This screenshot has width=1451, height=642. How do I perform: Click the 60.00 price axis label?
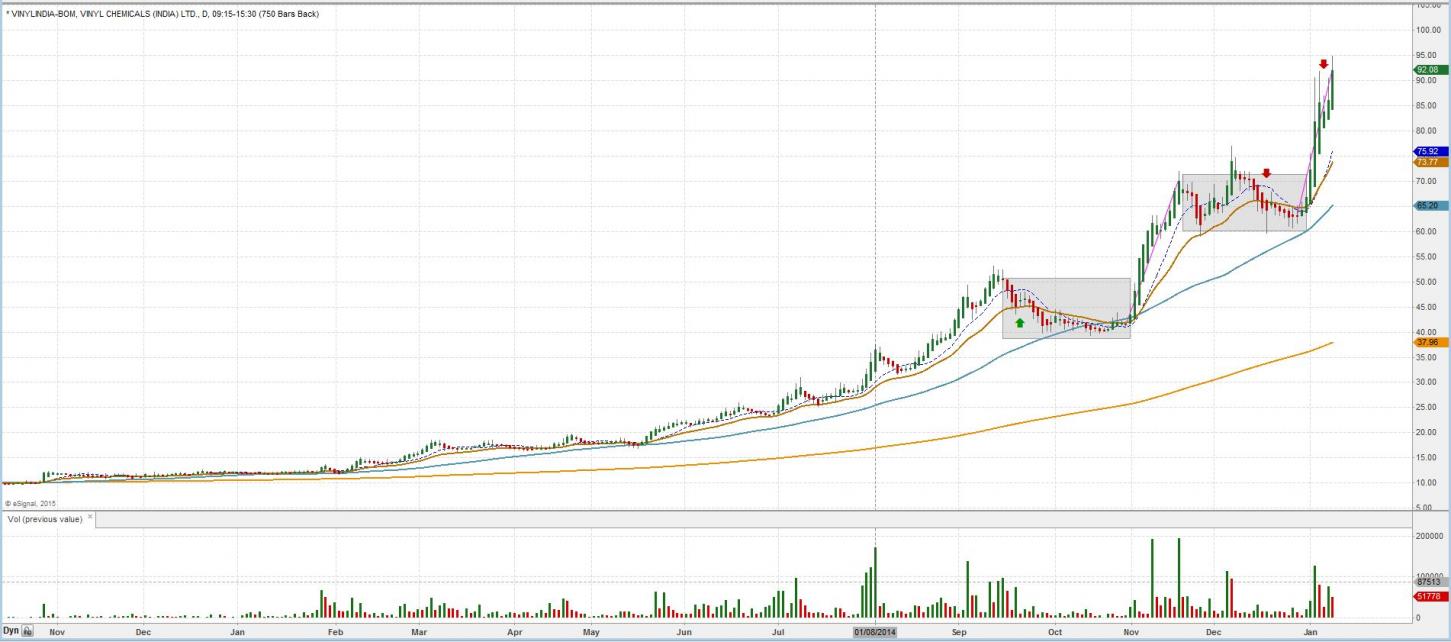(1426, 231)
